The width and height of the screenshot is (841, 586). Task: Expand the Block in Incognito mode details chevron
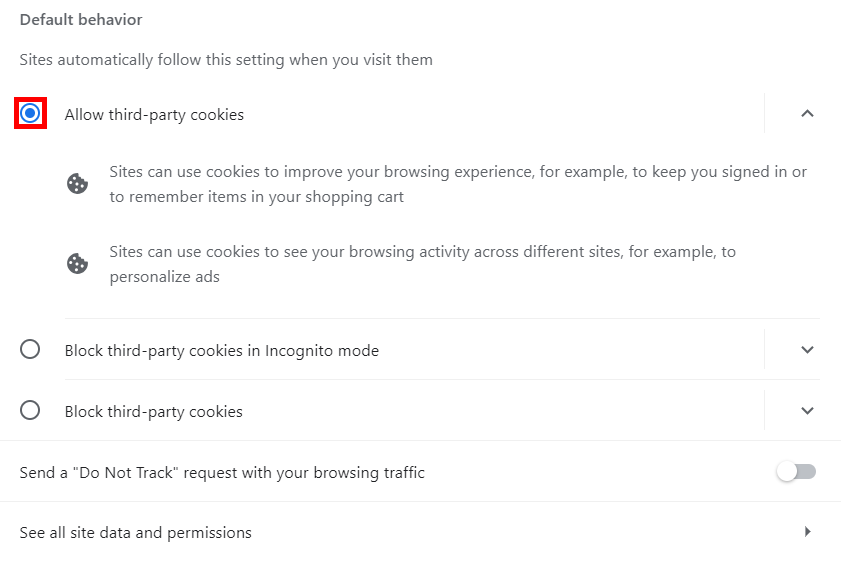[807, 350]
